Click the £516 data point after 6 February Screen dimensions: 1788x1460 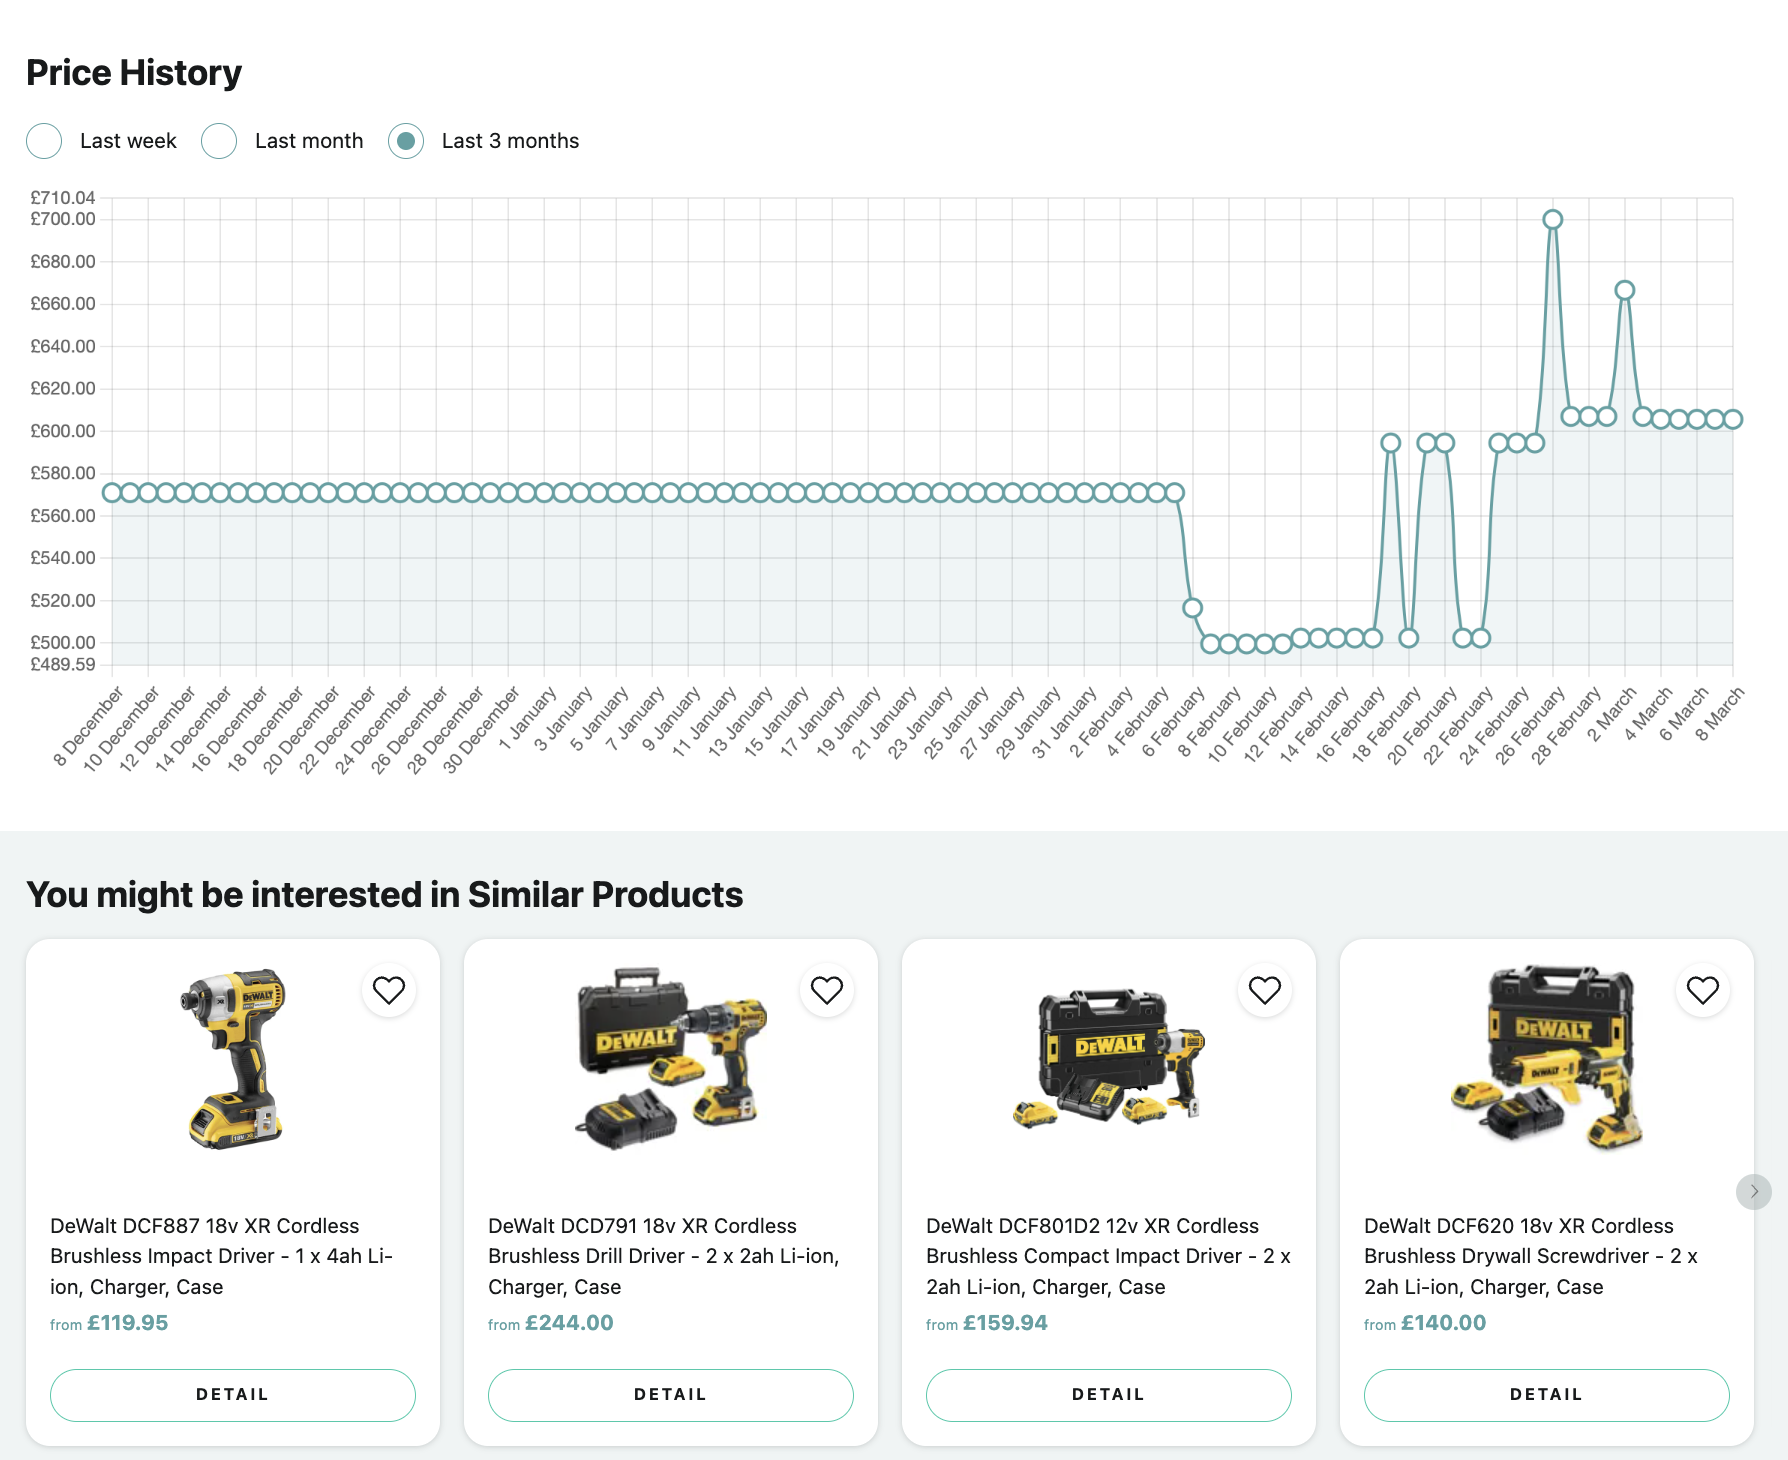click(1192, 608)
